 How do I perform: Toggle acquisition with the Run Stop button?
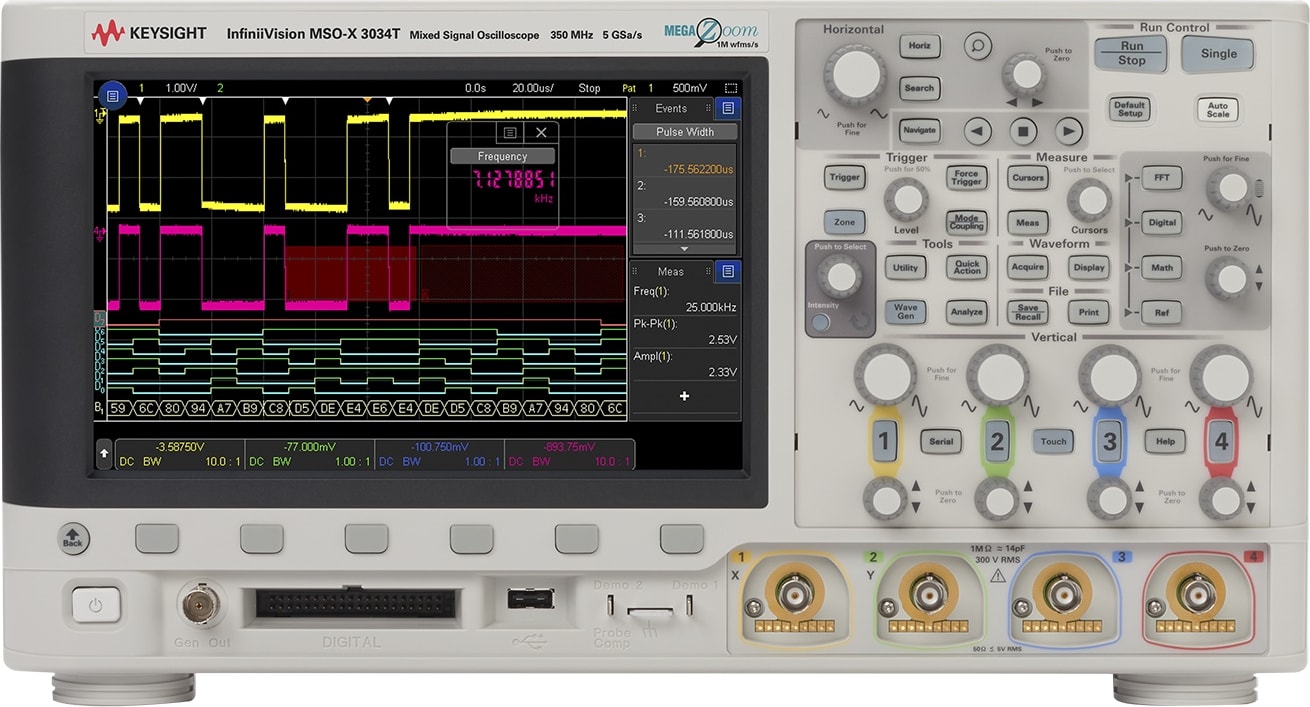[1130, 54]
